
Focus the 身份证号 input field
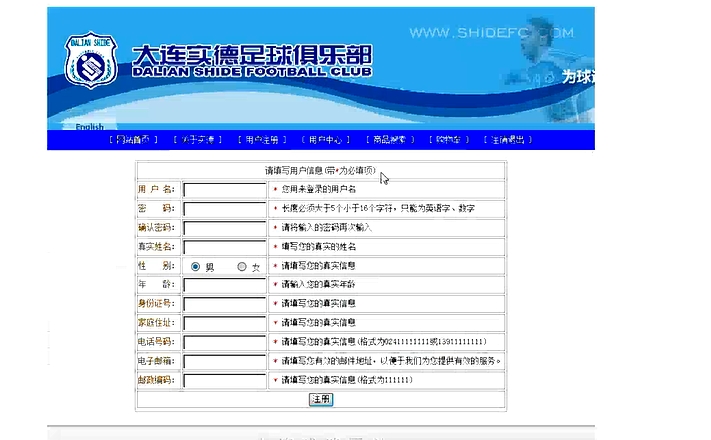[x=224, y=304]
